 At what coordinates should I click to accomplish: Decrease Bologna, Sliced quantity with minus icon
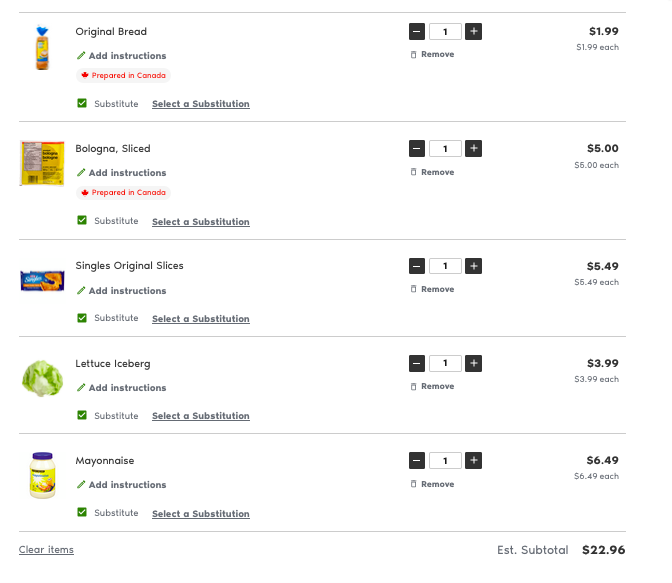tap(417, 148)
